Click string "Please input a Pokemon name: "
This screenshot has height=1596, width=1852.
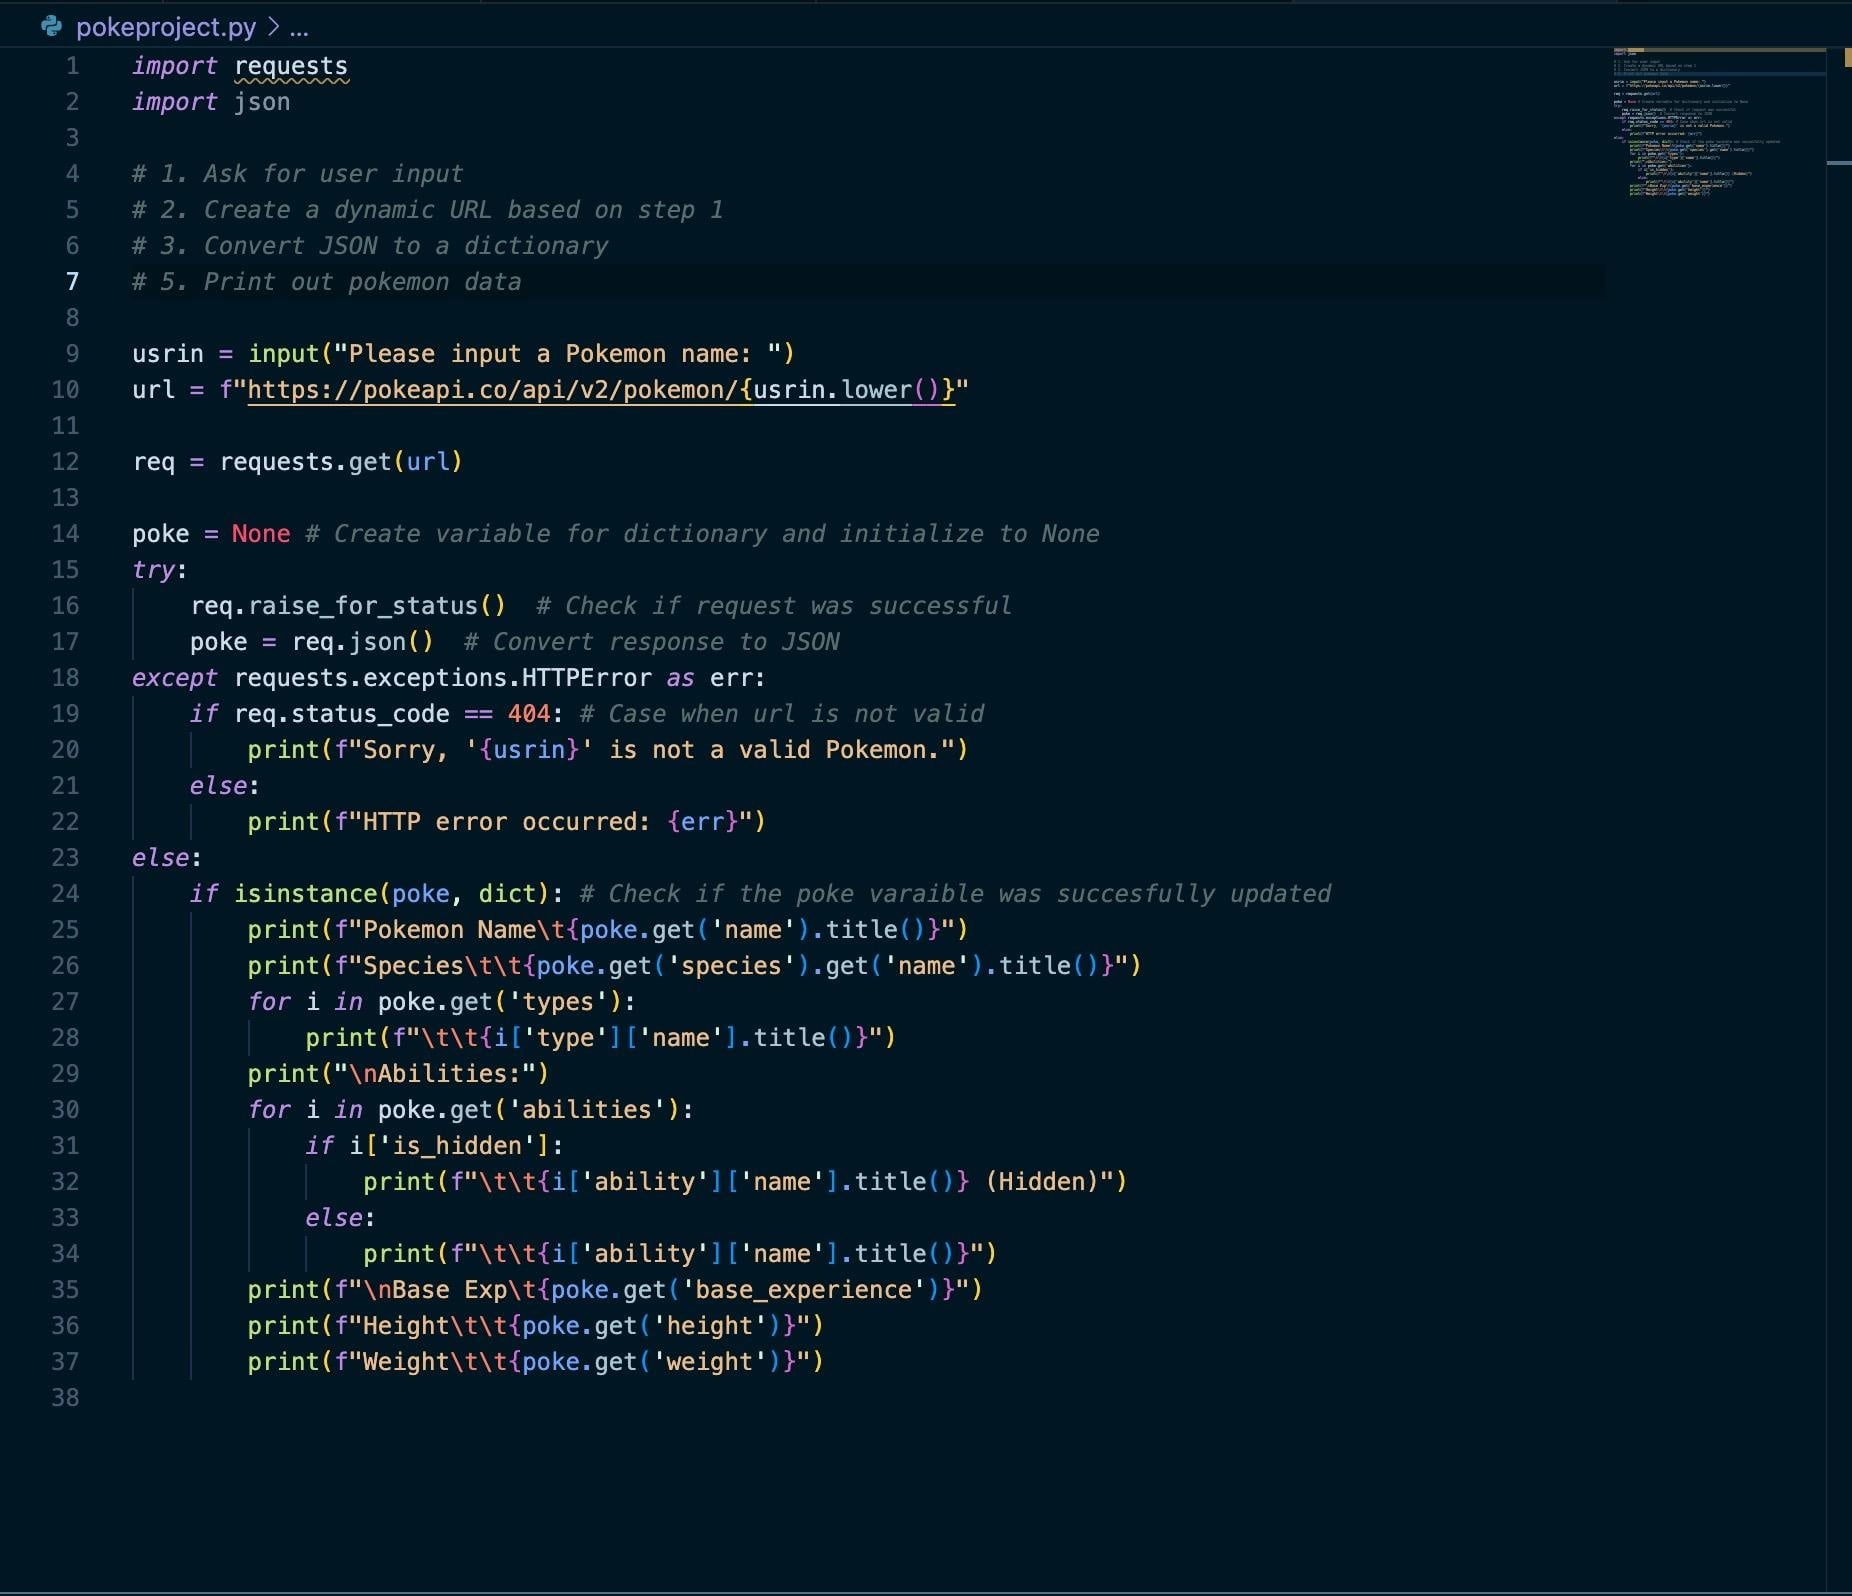[558, 354]
